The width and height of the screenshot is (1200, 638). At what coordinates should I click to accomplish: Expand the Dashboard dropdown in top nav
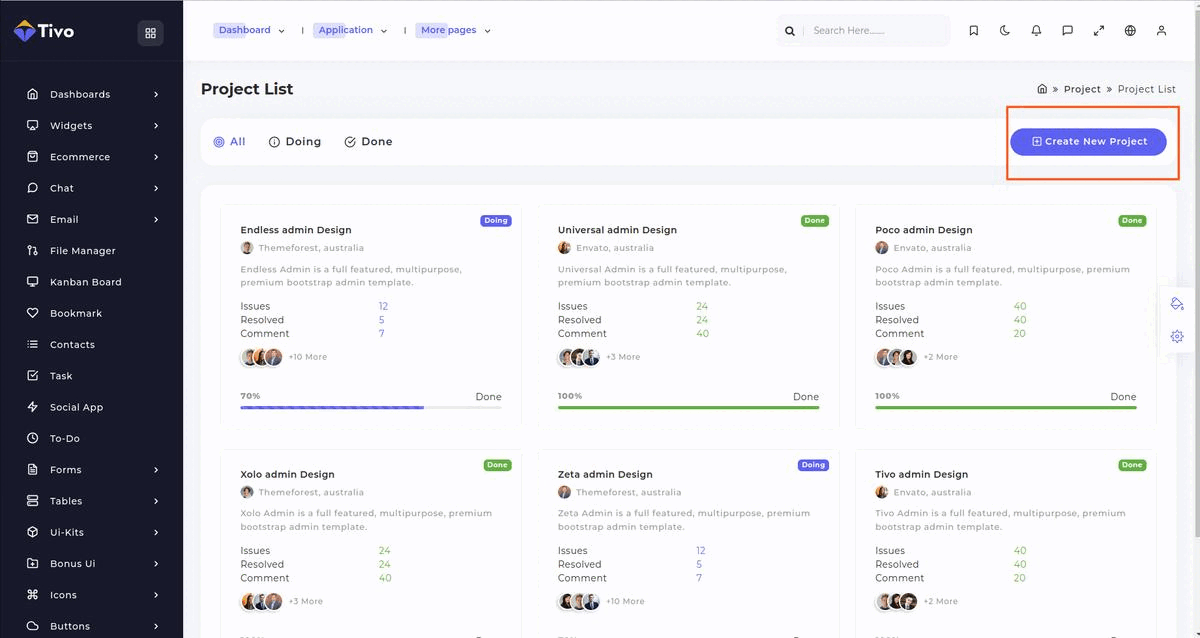coord(250,30)
